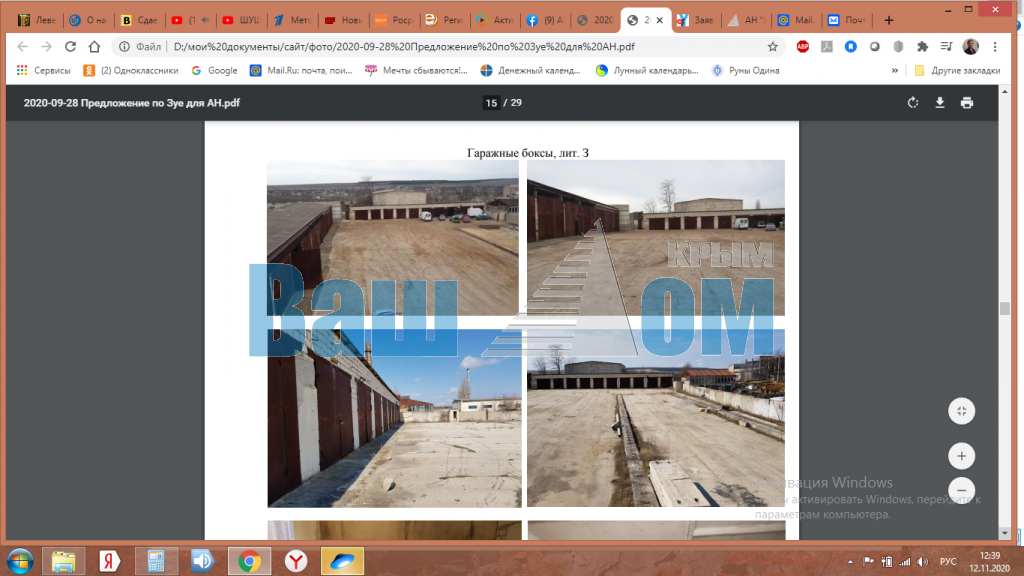Open the Windows Start menu
The width and height of the screenshot is (1024, 576).
pos(20,561)
